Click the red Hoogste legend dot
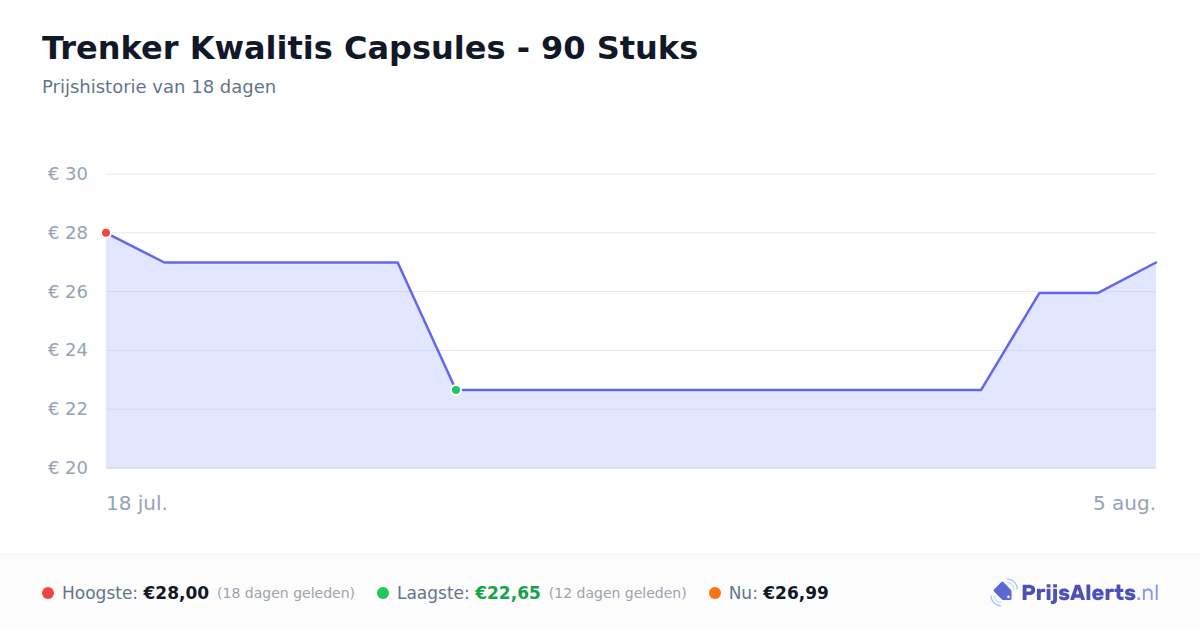 pyautogui.click(x=48, y=593)
